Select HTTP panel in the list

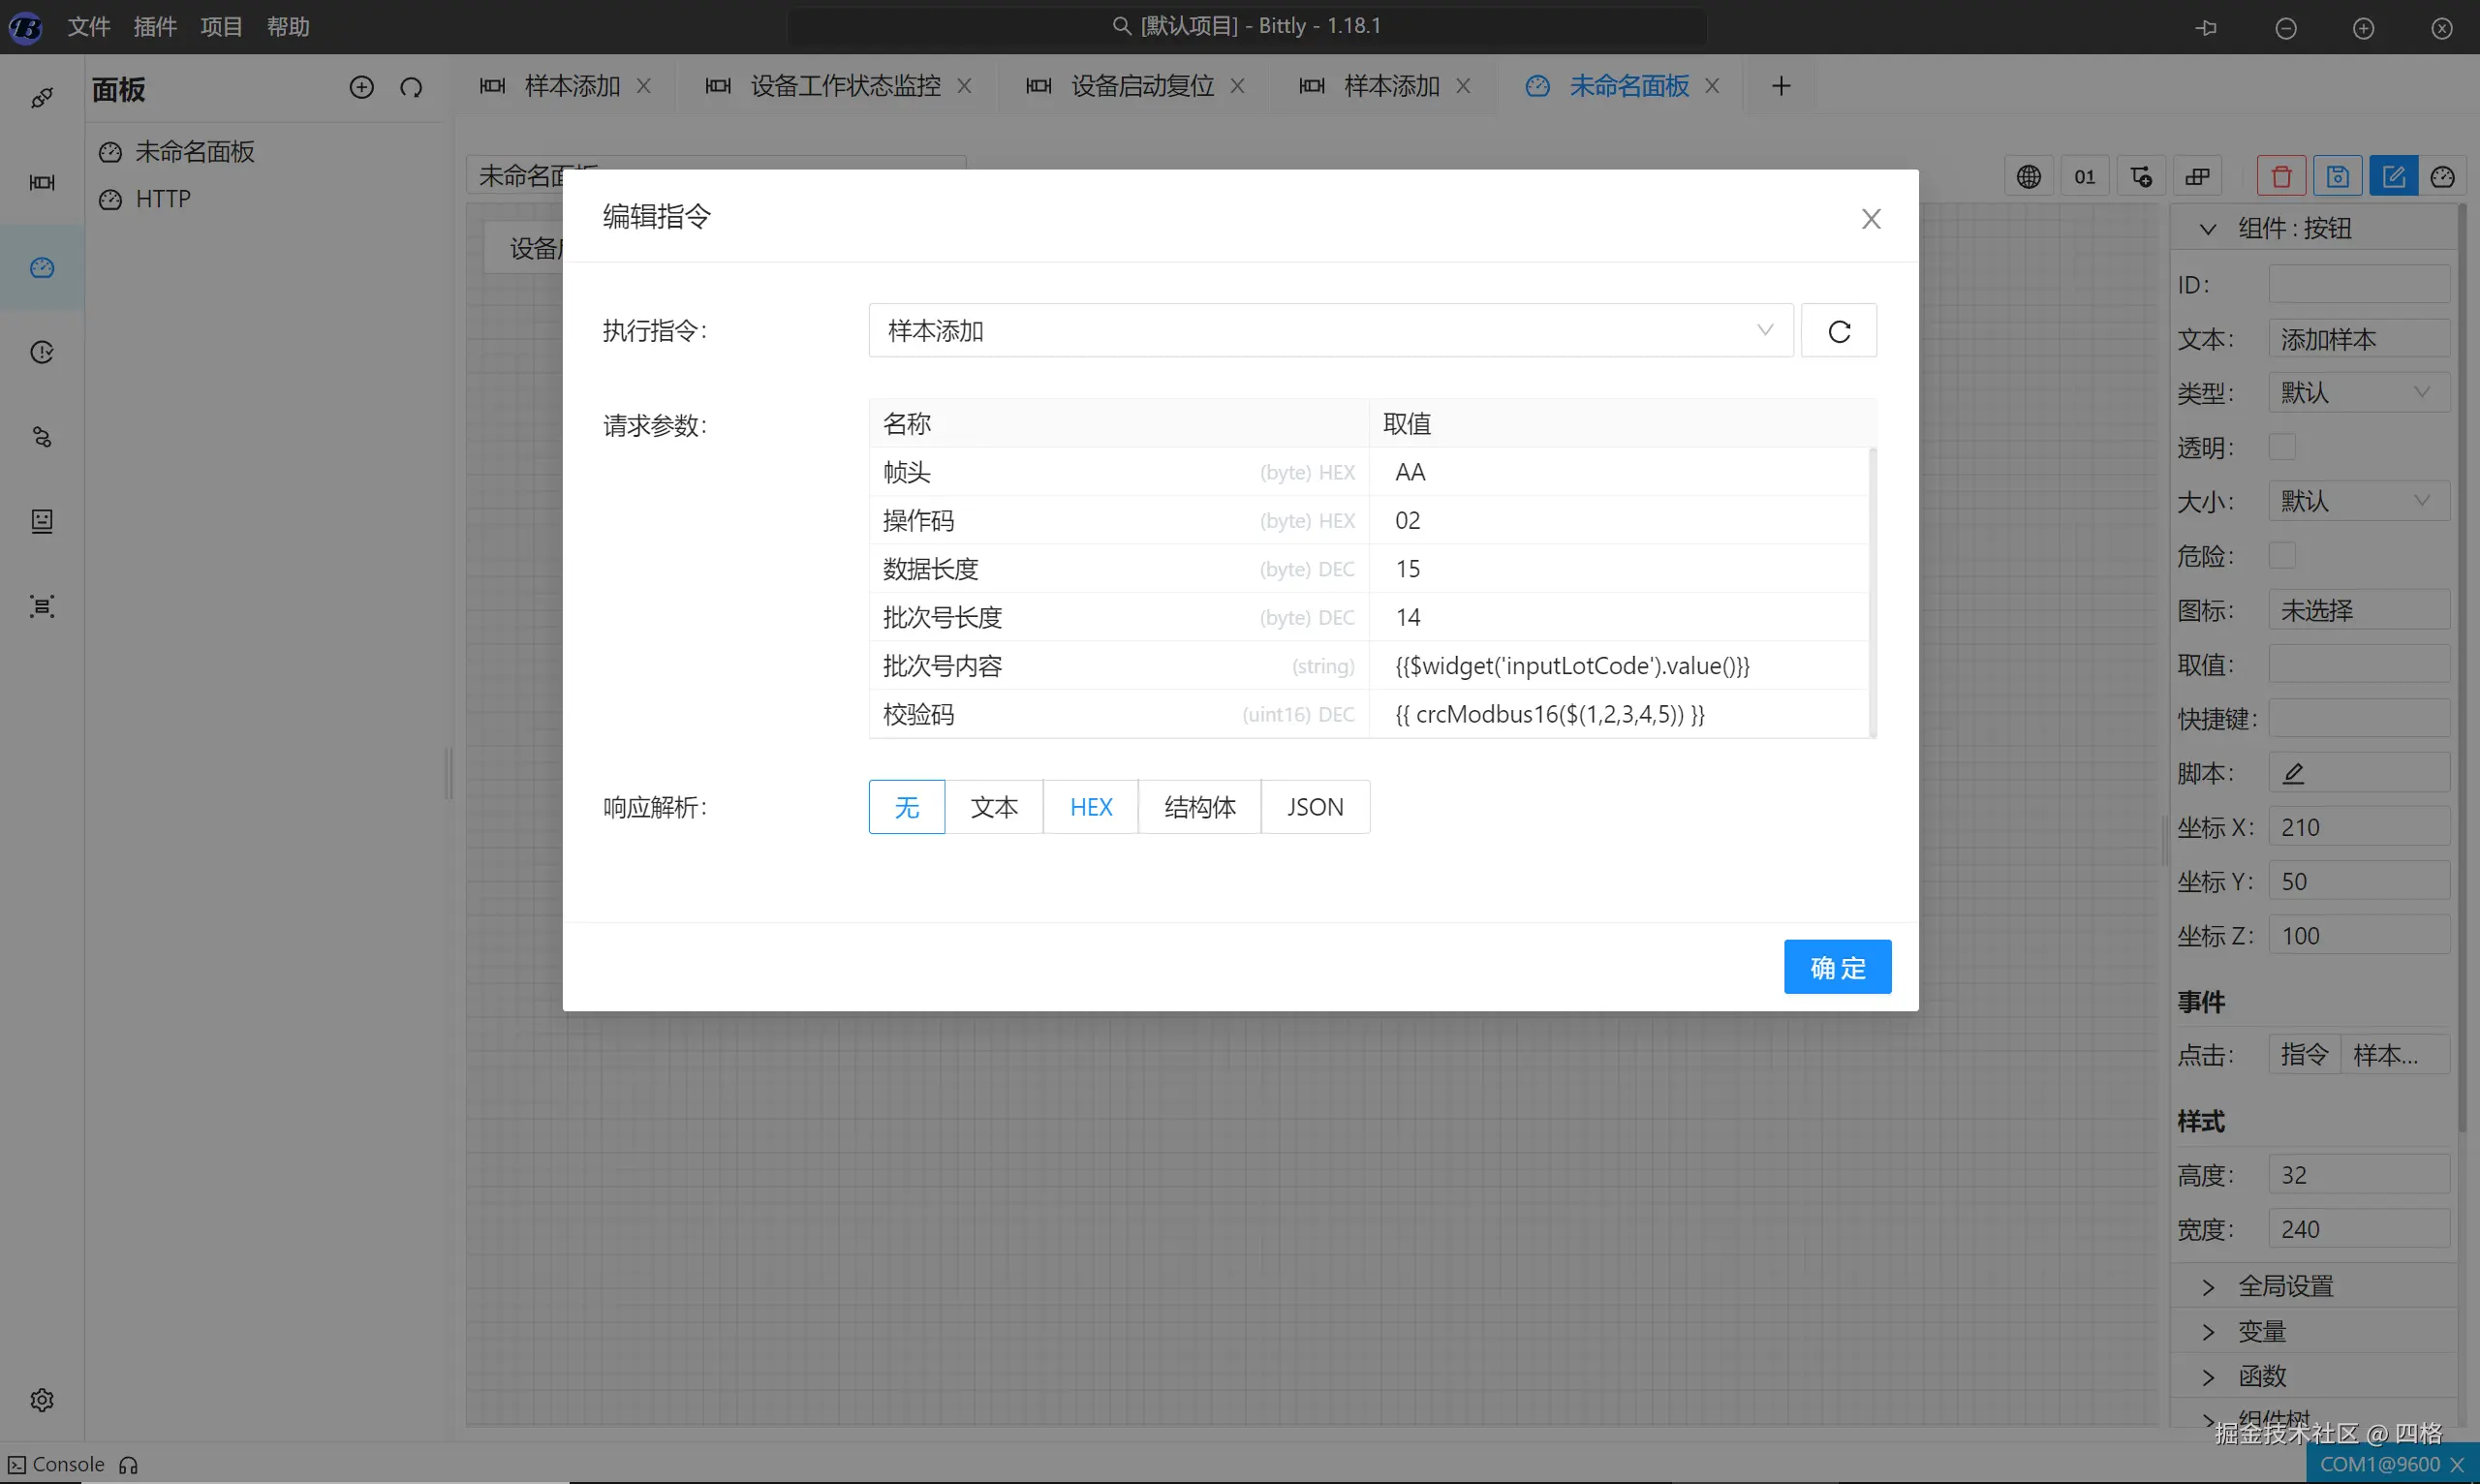(x=162, y=199)
